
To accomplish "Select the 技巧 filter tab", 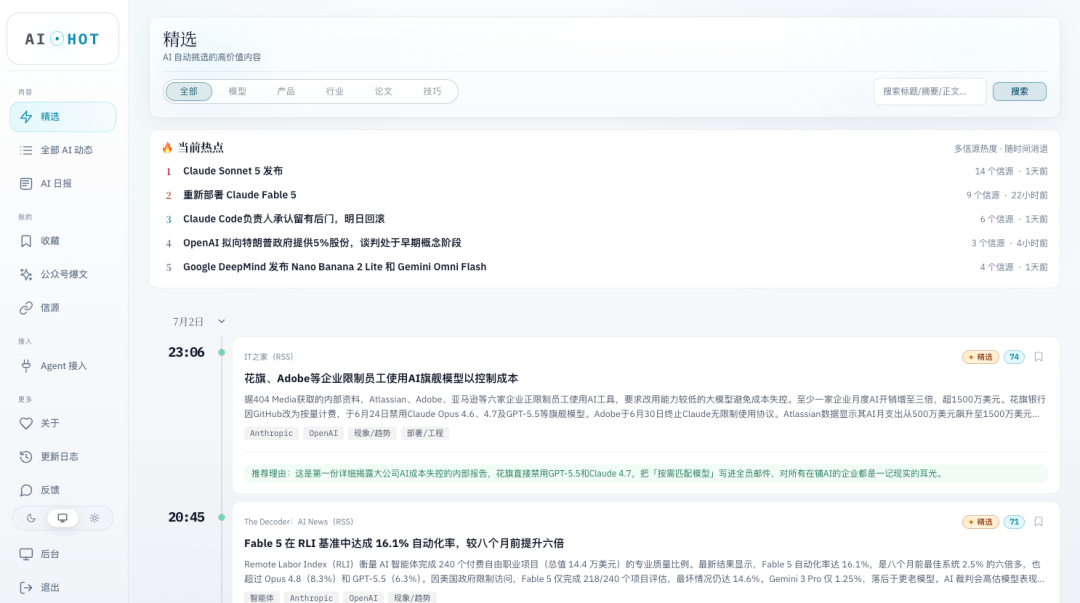I will [433, 92].
